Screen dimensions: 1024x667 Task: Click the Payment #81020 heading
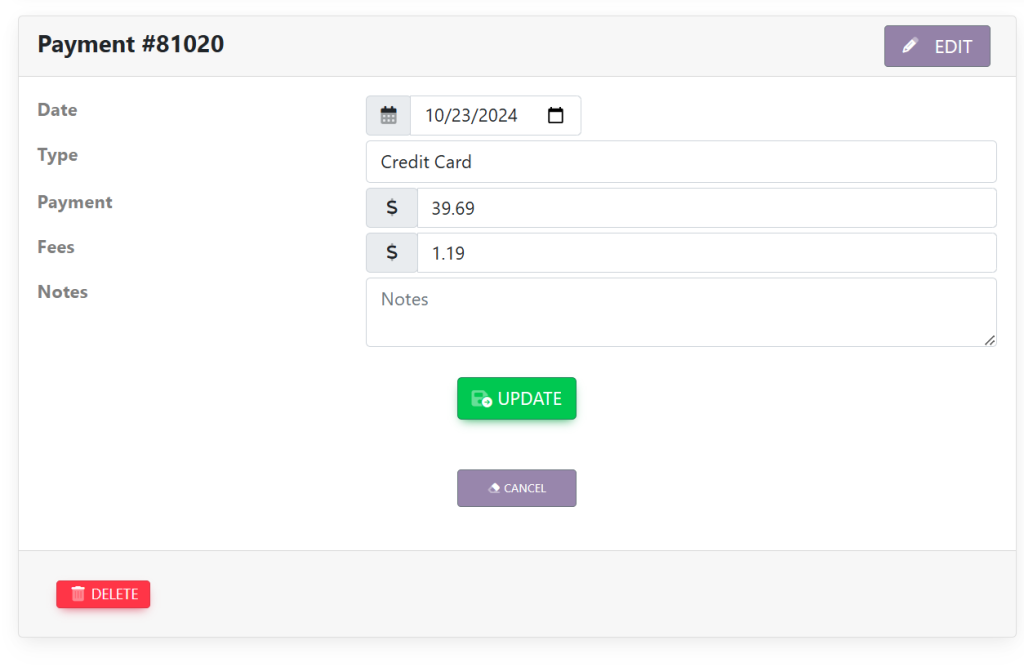131,44
